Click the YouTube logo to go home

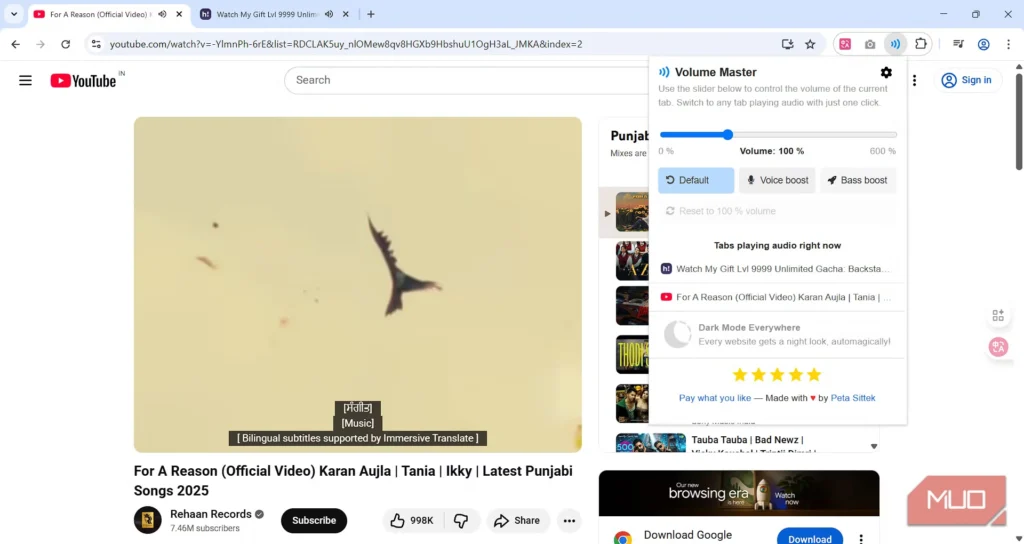(x=84, y=80)
